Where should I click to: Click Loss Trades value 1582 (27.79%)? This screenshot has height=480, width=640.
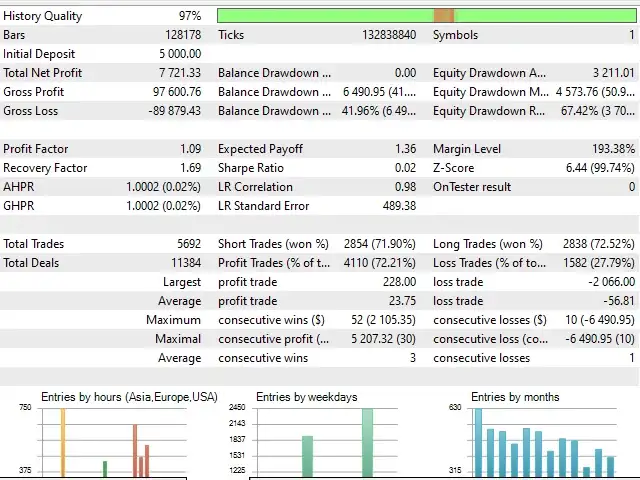599,263
